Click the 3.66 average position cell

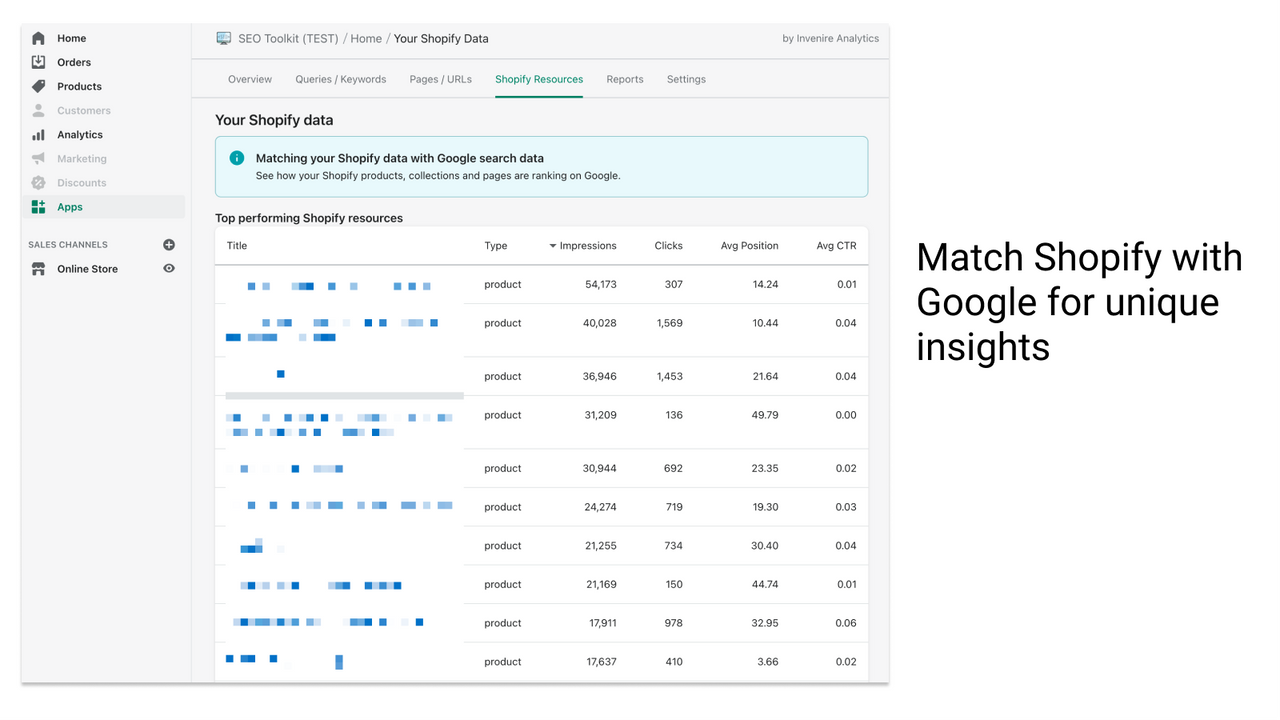(768, 662)
